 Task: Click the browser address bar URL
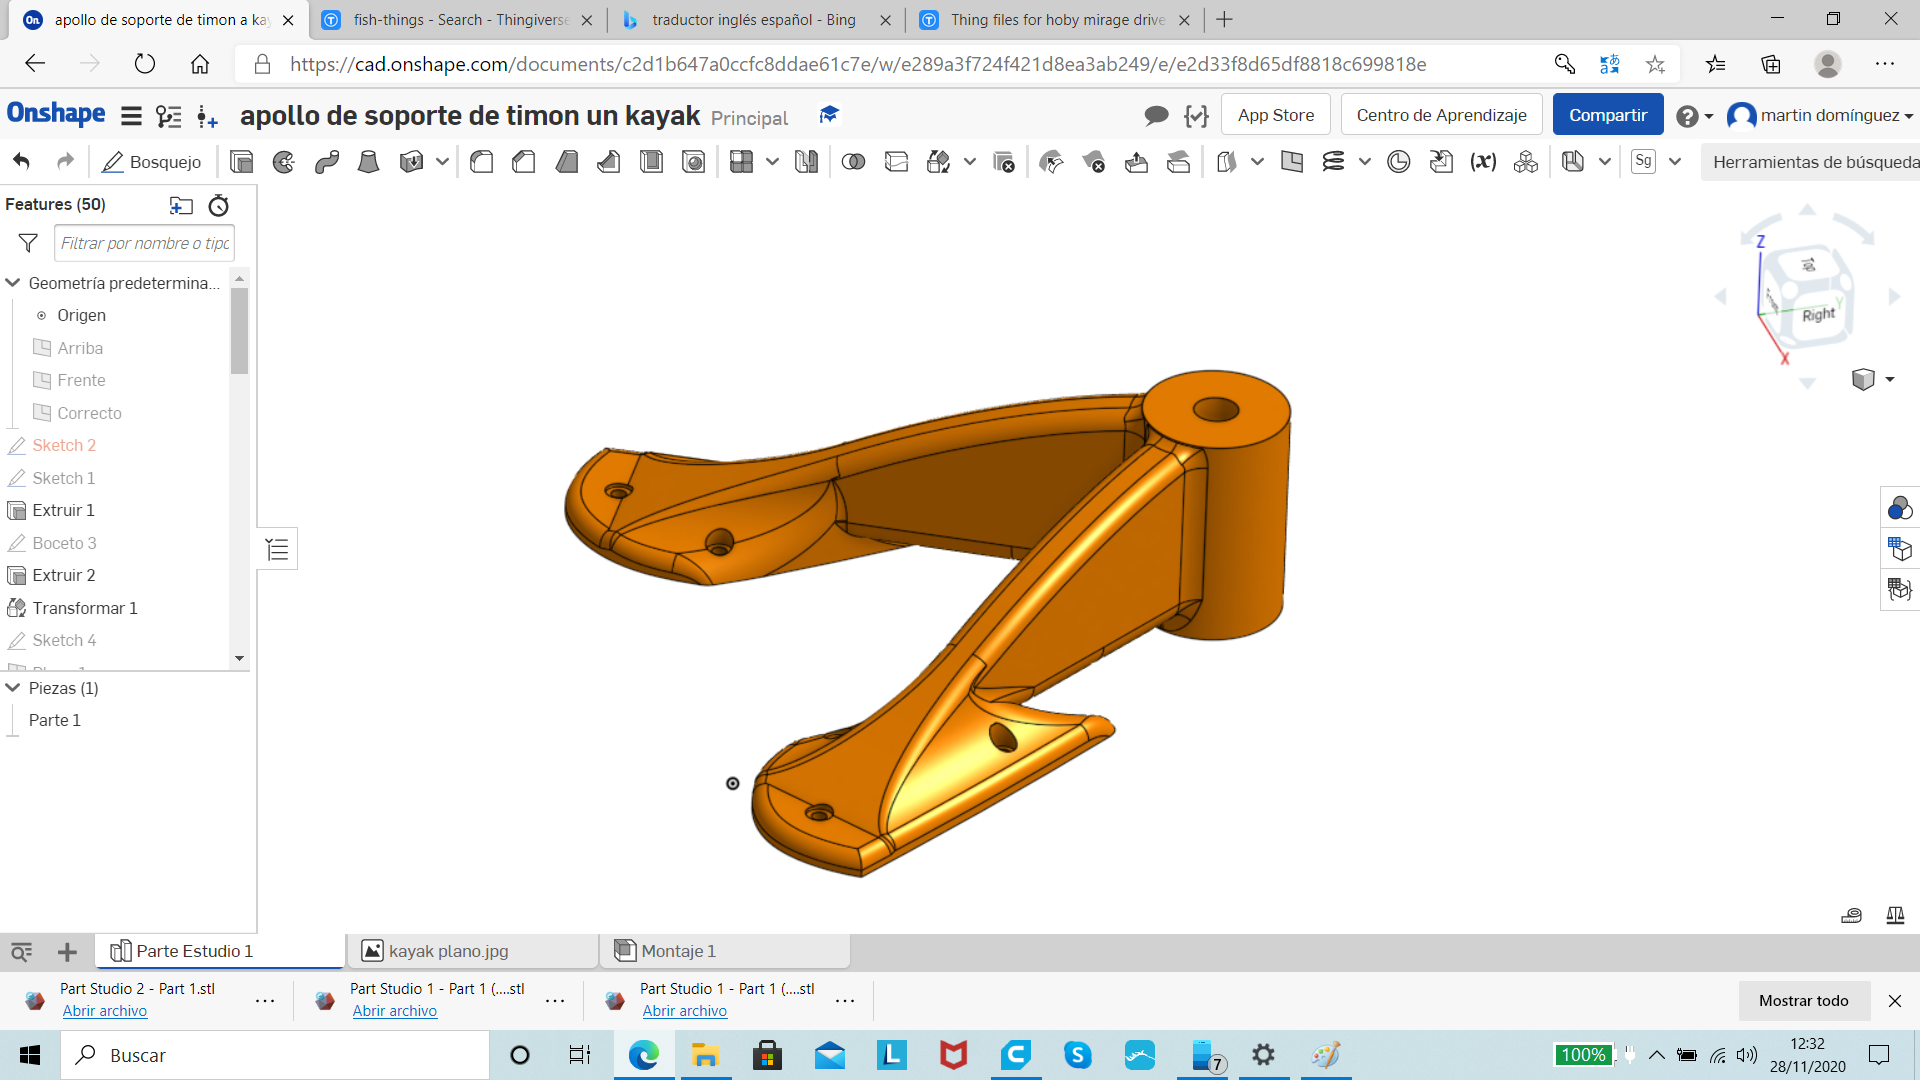coord(858,65)
